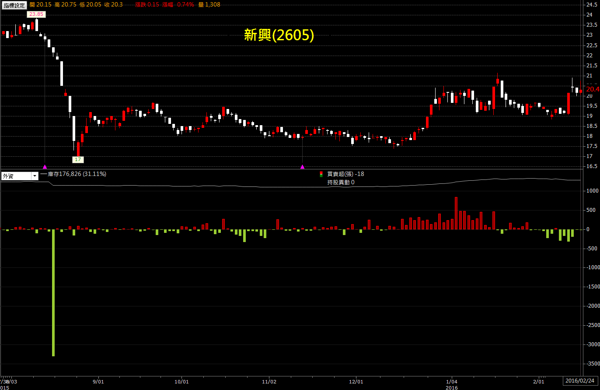Click the 庫存176,826 (31.11%) holdings legend
The image size is (600, 390).
[x=73, y=174]
